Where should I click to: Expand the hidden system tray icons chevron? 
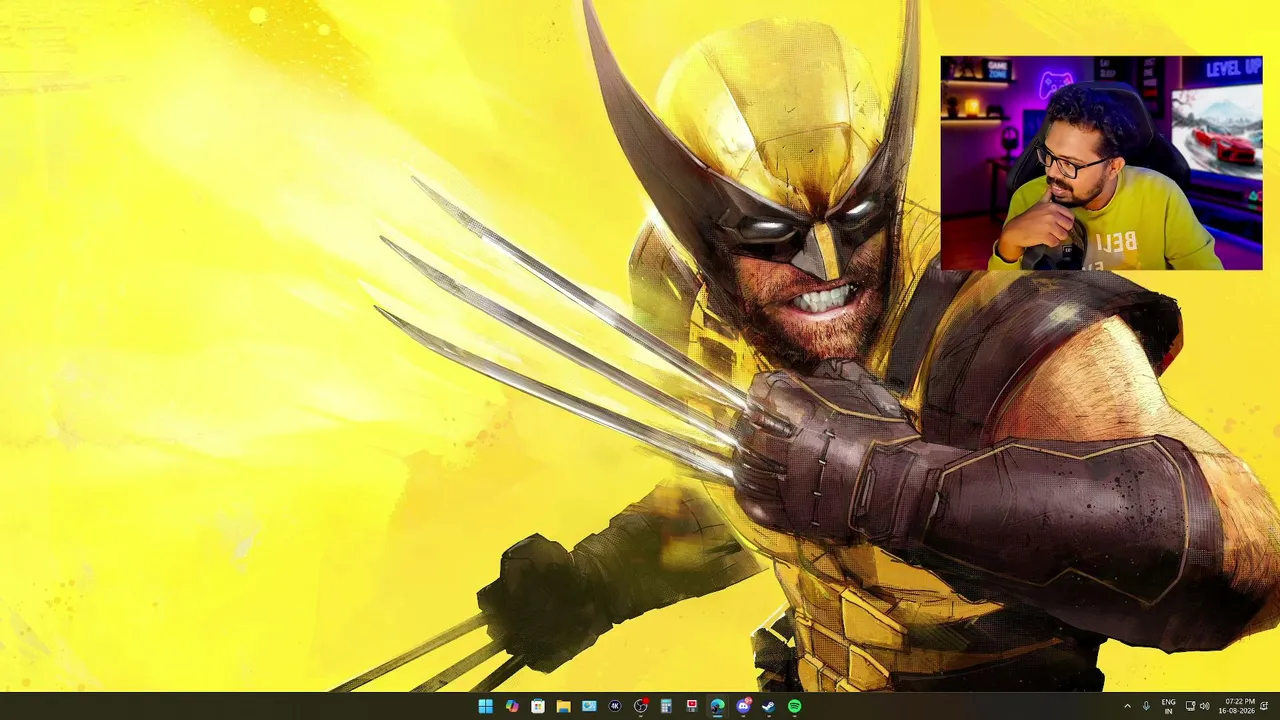tap(1128, 706)
